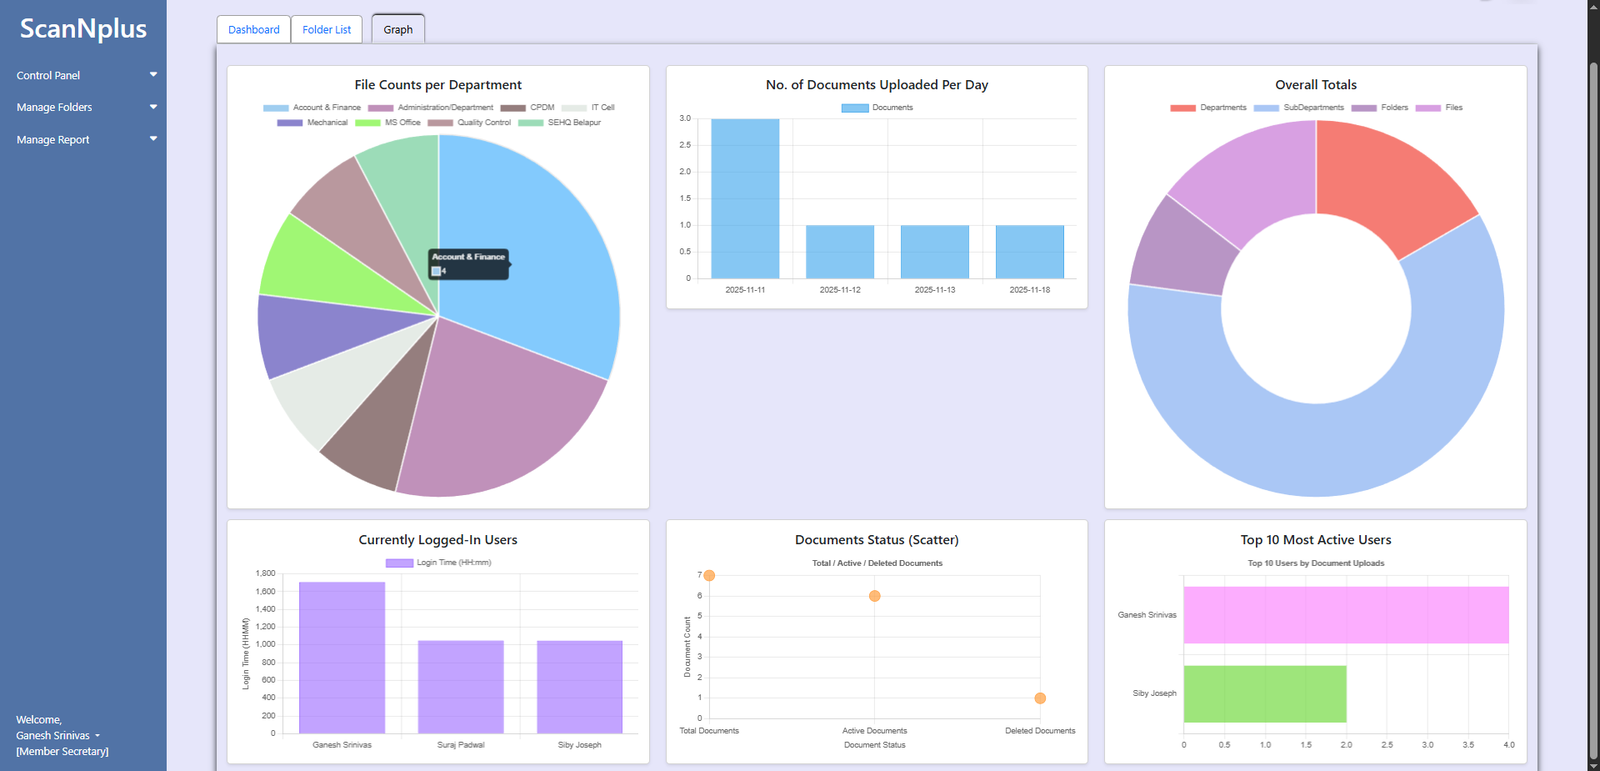Toggle Mechanical legend entry
The width and height of the screenshot is (1600, 771).
click(312, 122)
